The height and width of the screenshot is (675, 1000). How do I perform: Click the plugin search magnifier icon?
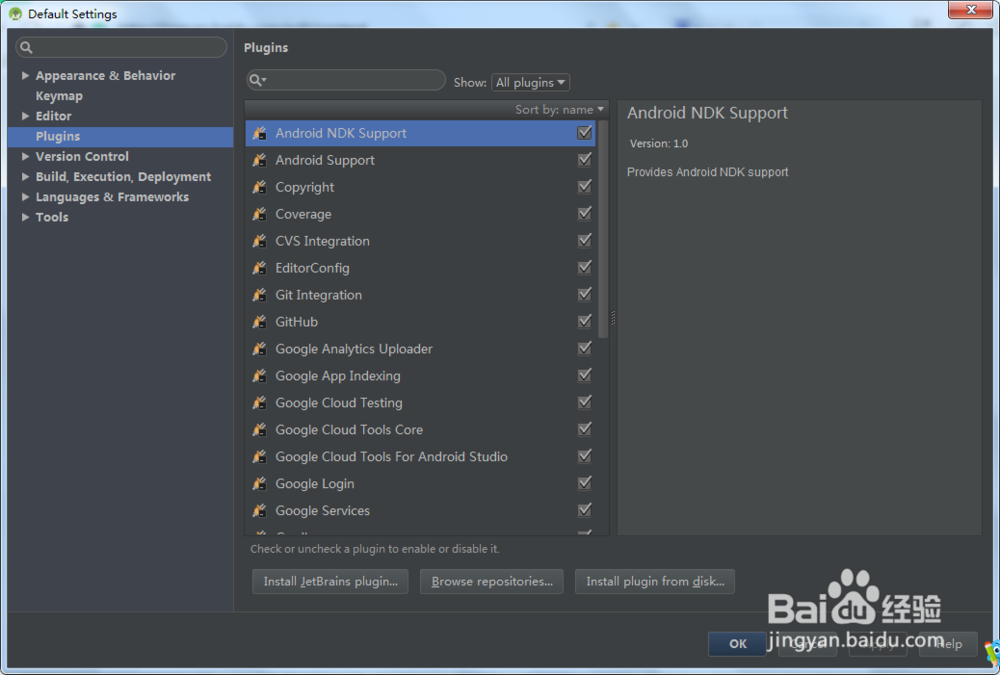(257, 80)
